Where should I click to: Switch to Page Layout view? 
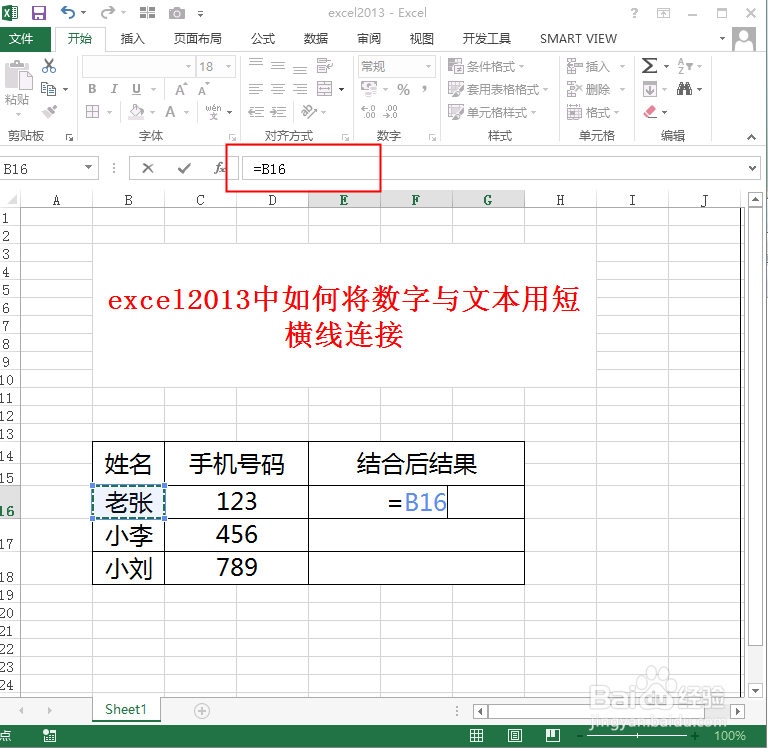coord(515,735)
